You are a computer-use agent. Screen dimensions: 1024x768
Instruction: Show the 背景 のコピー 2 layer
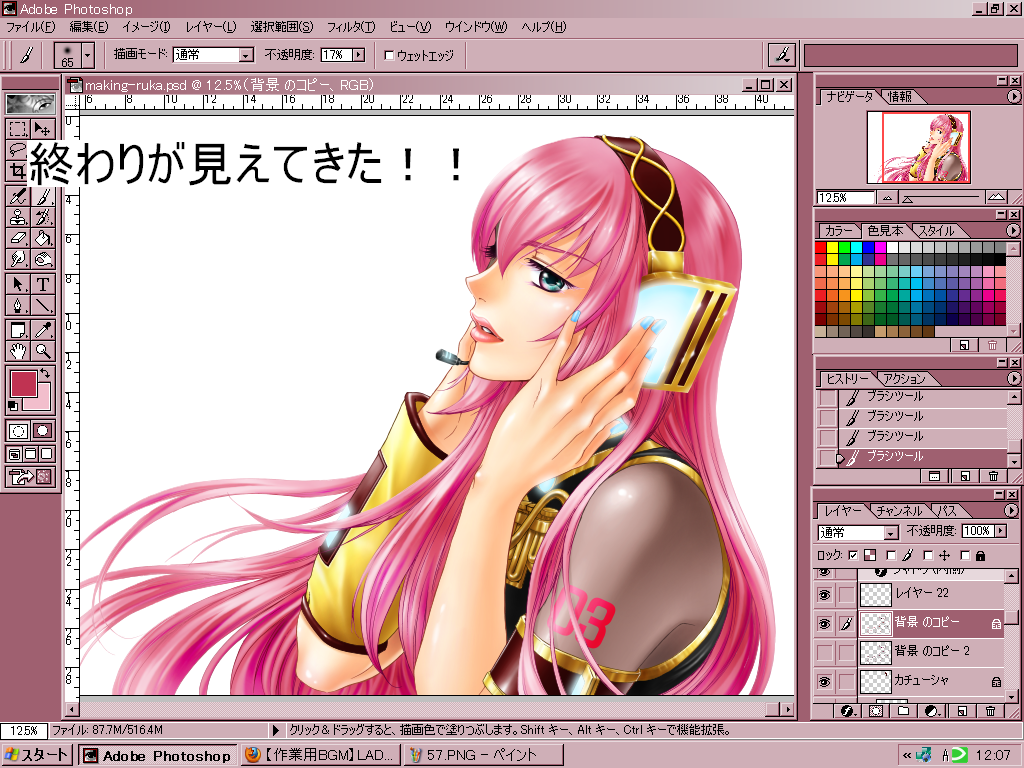pos(824,652)
